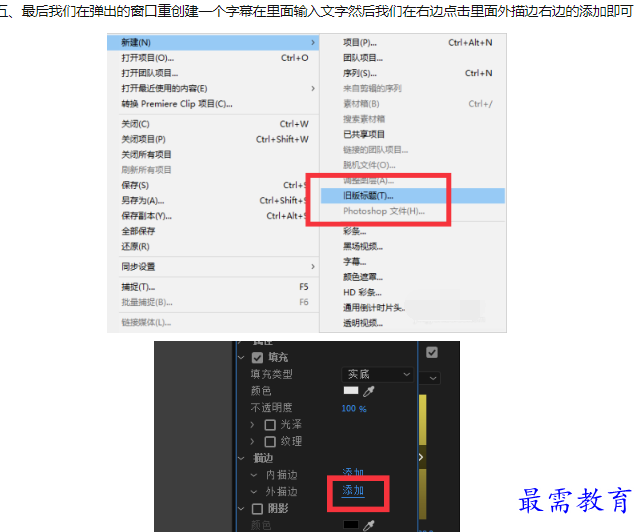Open the white fill color swatch
This screenshot has width=640, height=532.
point(351,391)
